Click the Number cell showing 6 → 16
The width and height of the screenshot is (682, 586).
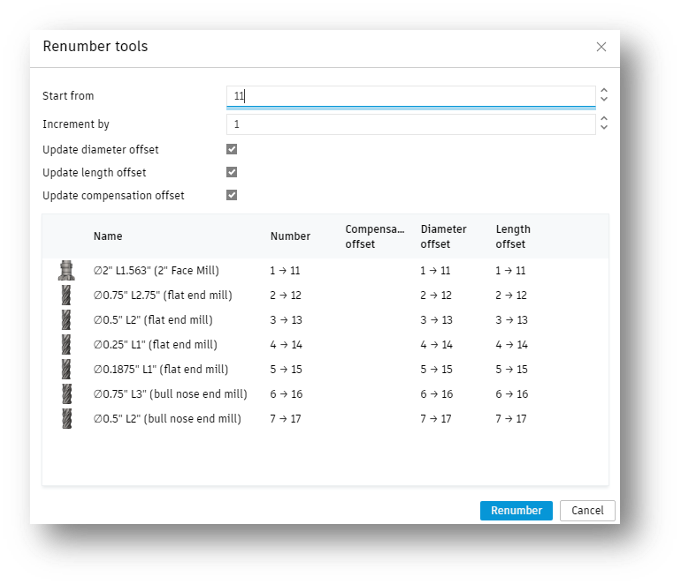click(x=286, y=394)
